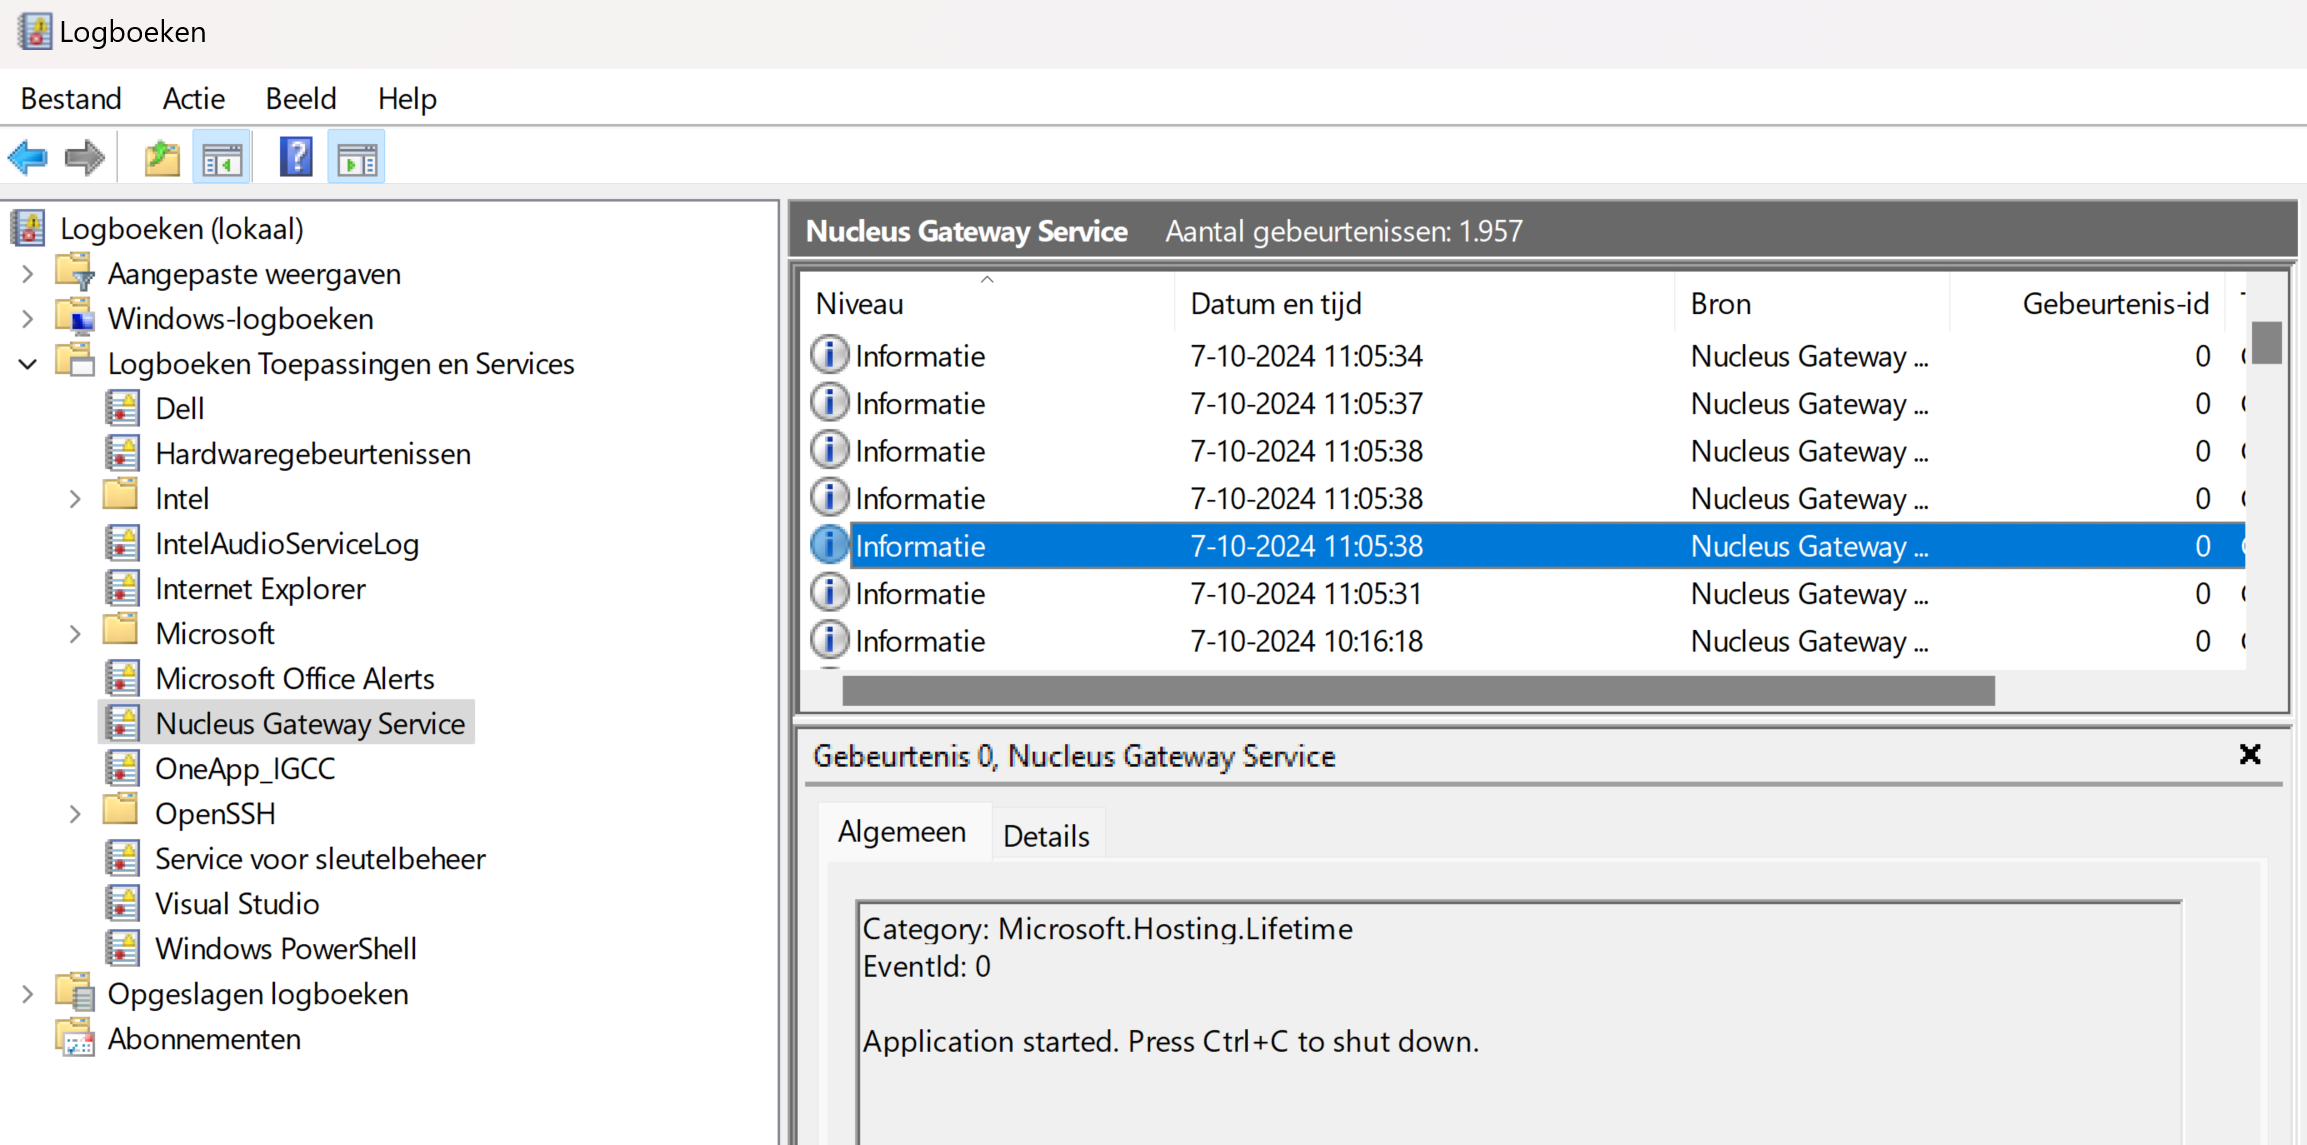
Task: Select the OneApp_IGCC log icon
Action: [123, 768]
